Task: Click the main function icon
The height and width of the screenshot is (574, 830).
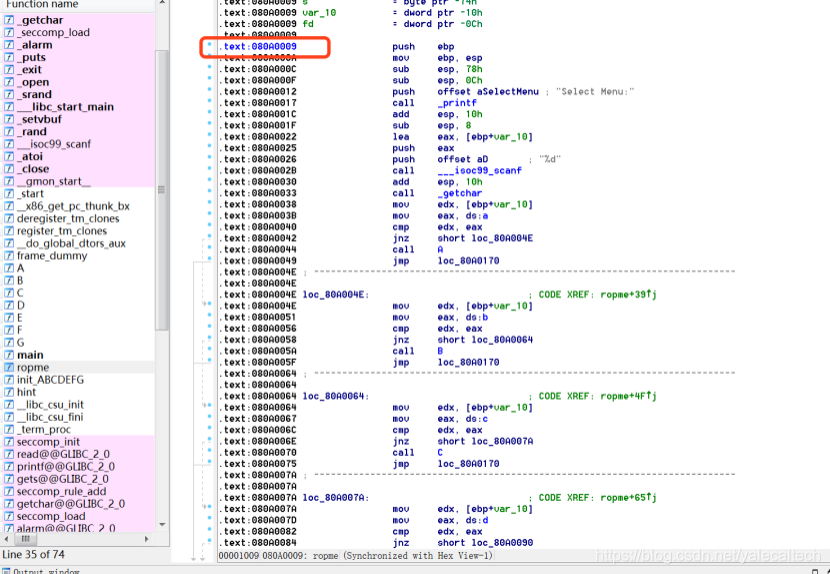Action: coord(9,355)
